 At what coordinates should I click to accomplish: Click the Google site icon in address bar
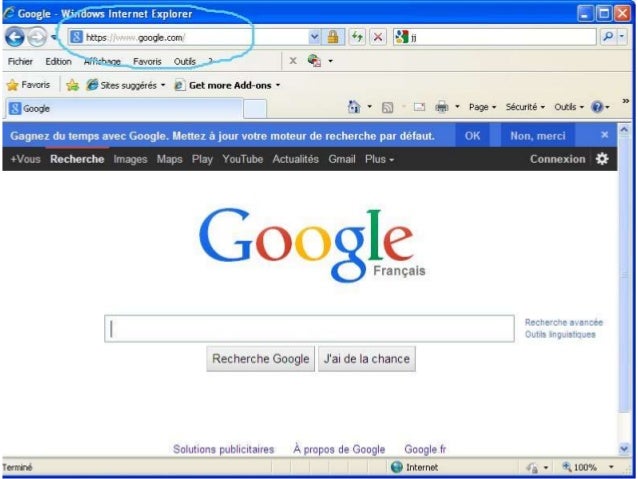point(76,37)
